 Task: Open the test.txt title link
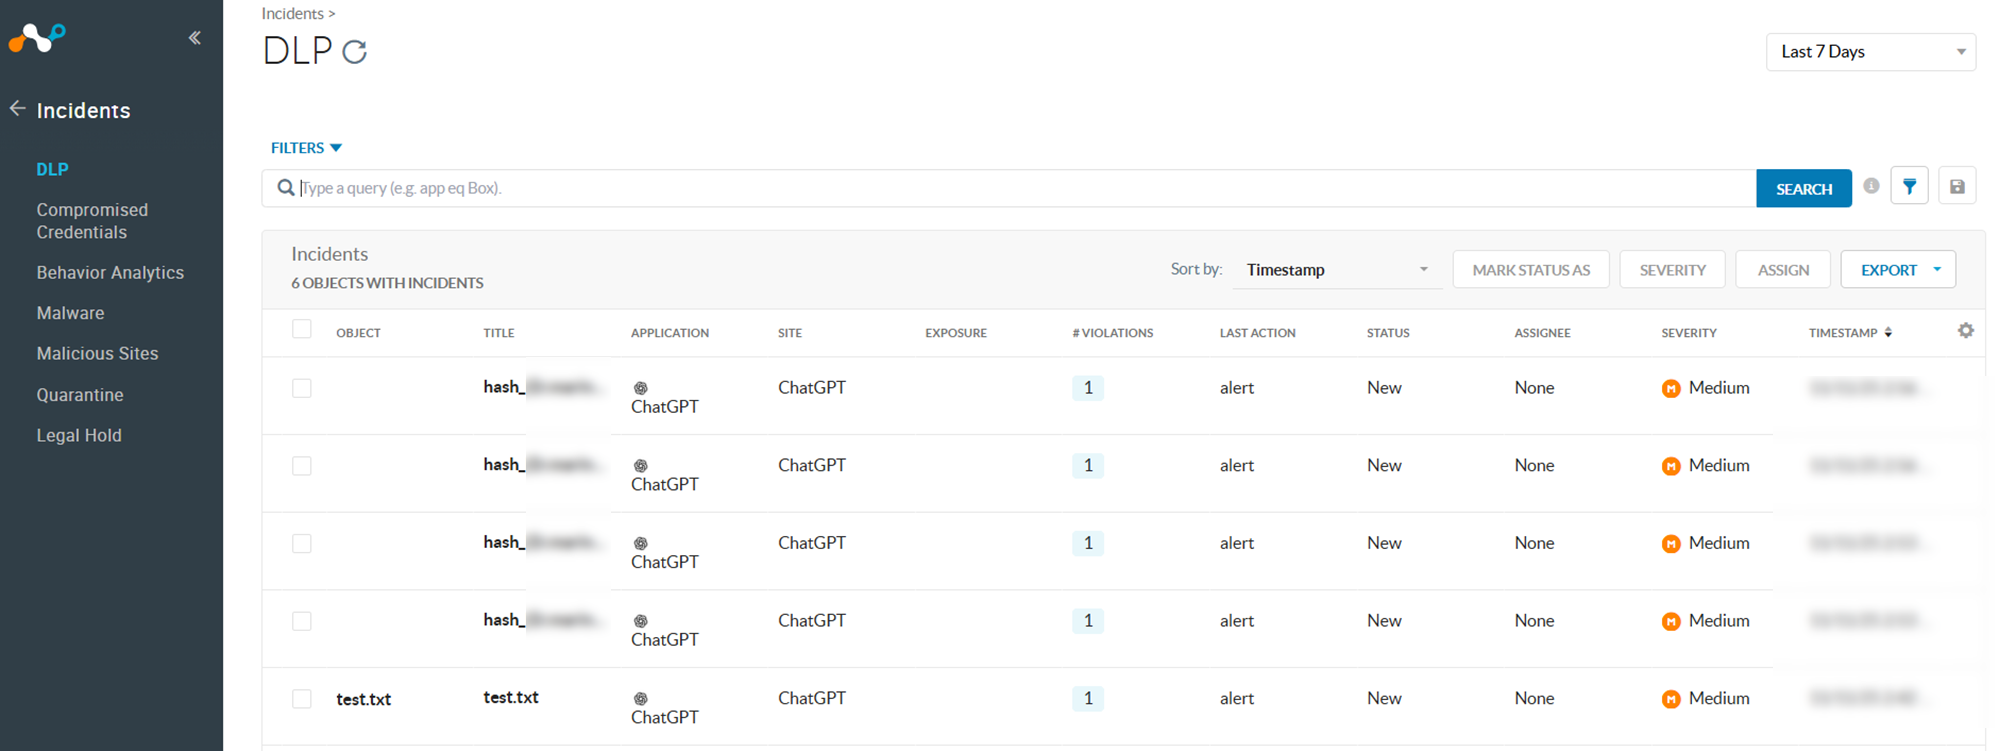click(511, 698)
